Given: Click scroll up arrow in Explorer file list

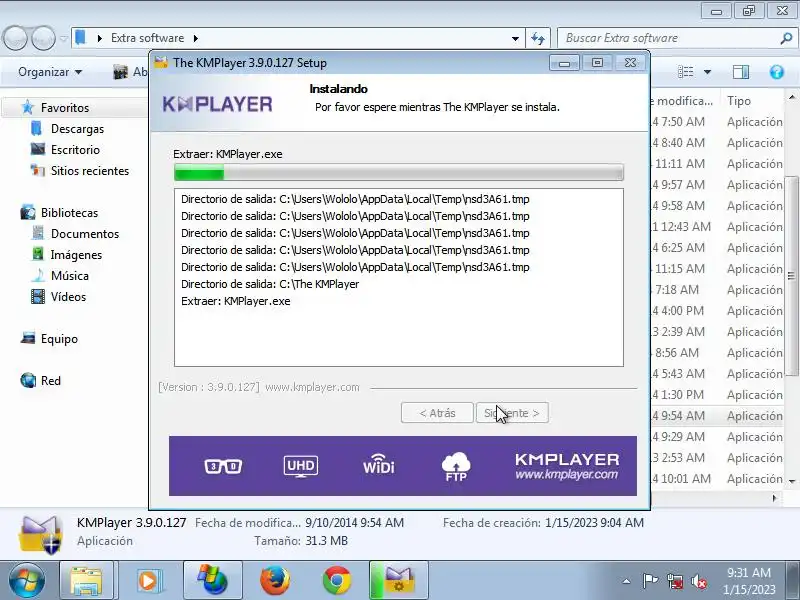Looking at the screenshot, I should point(791,97).
